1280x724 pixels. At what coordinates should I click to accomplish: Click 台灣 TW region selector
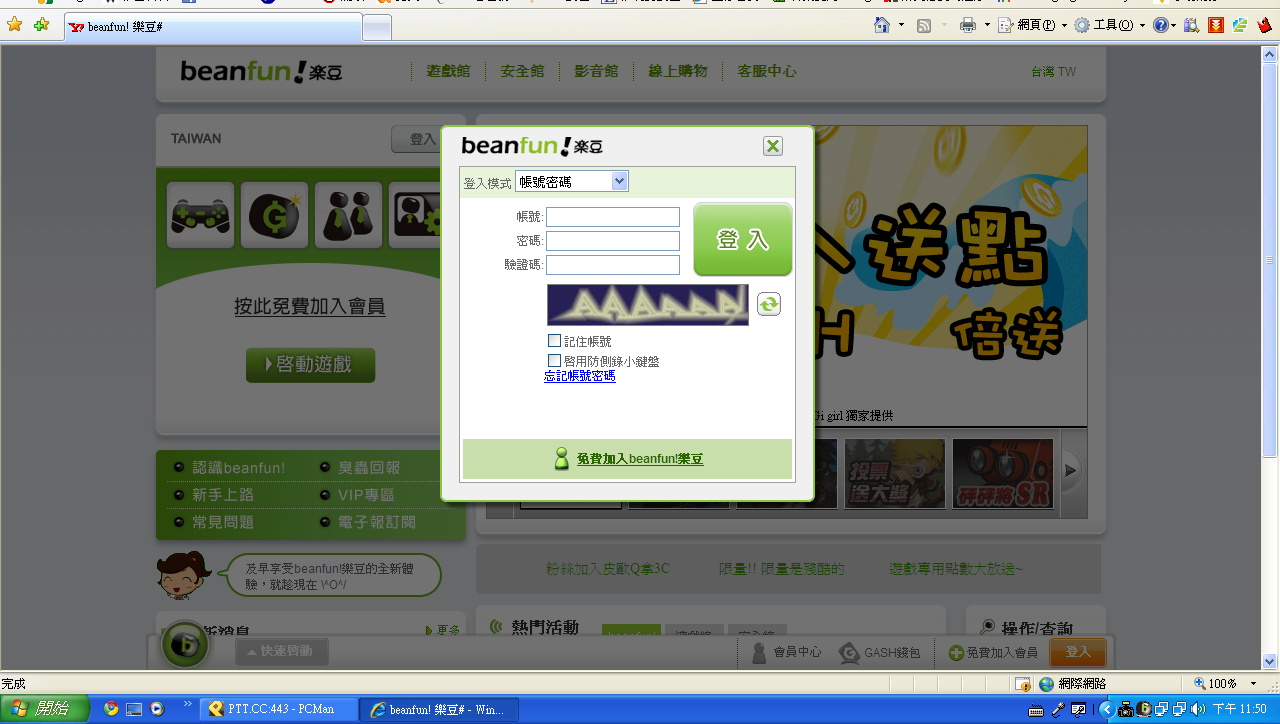click(1053, 72)
